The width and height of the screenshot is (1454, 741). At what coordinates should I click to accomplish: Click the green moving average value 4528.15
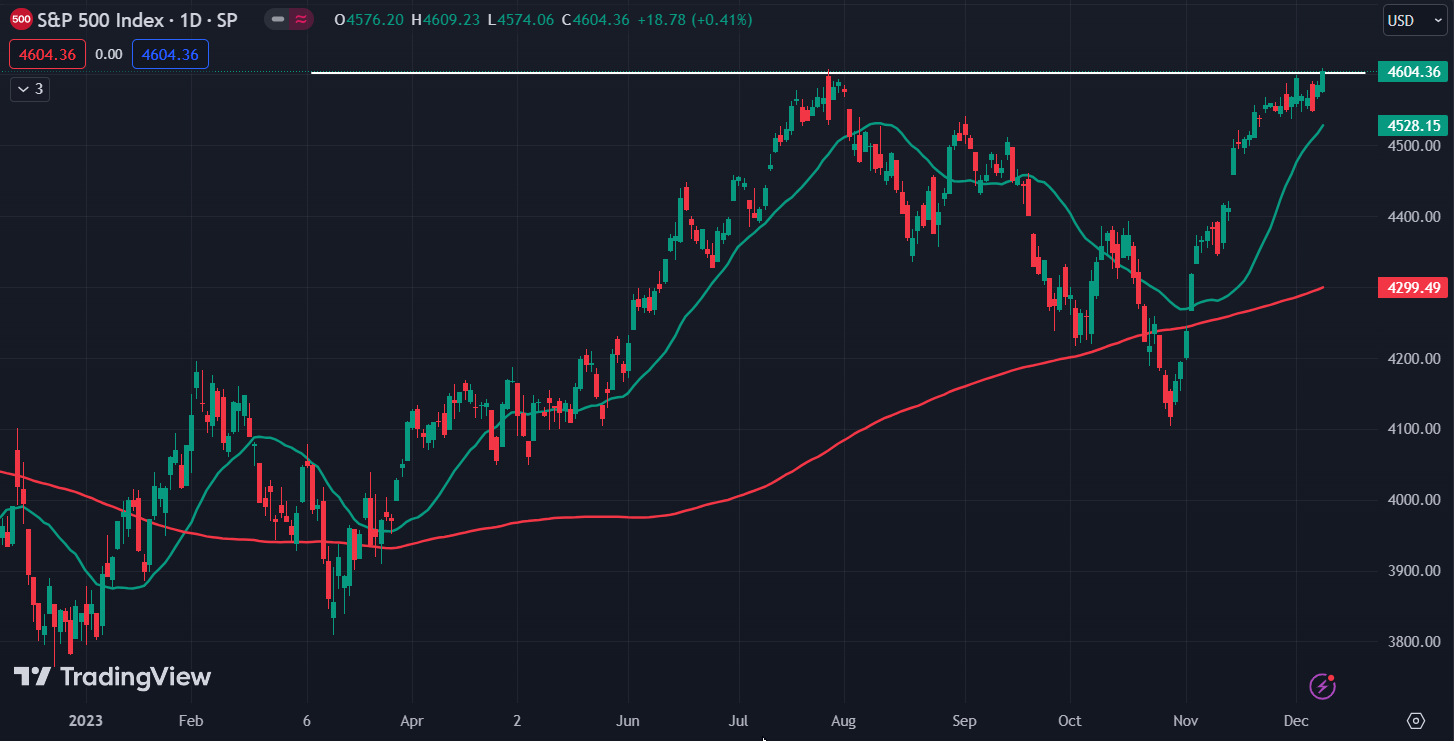[x=1412, y=125]
